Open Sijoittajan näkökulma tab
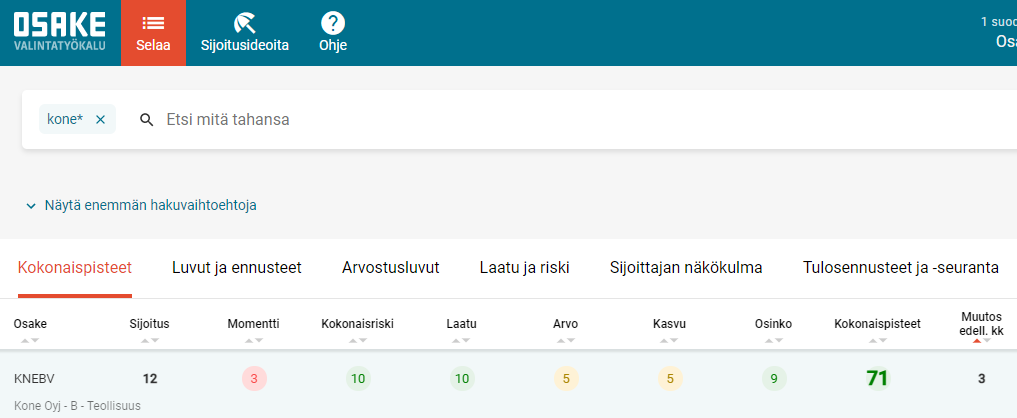 (686, 267)
